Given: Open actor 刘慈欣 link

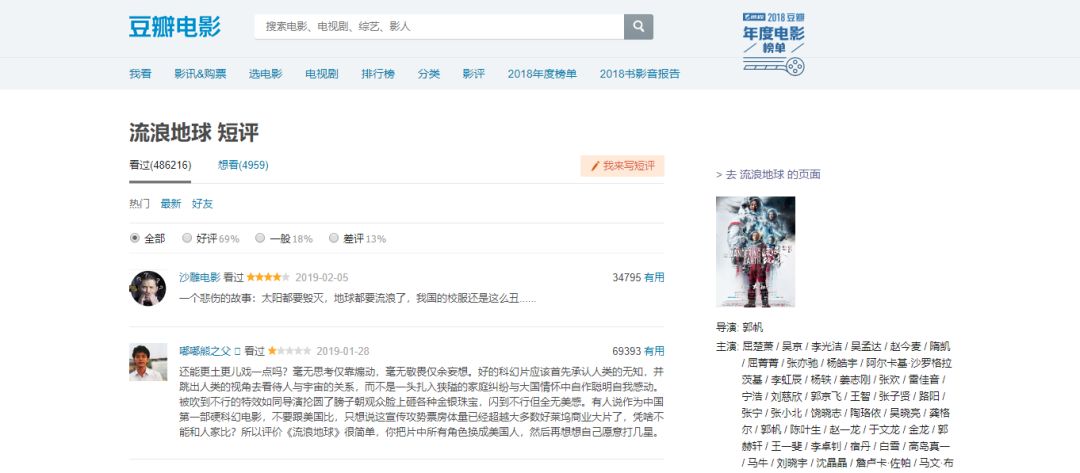Looking at the screenshot, I should (x=787, y=397).
